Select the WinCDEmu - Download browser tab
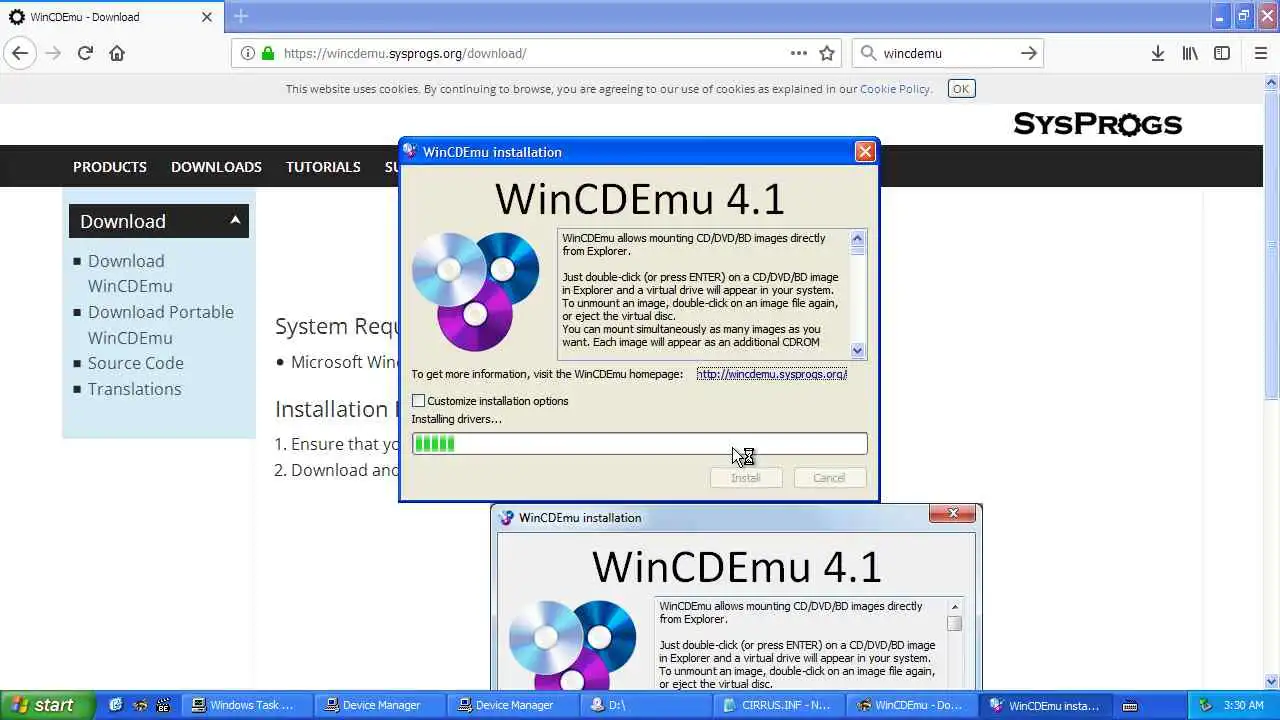1280x720 pixels. pyautogui.click(x=110, y=17)
